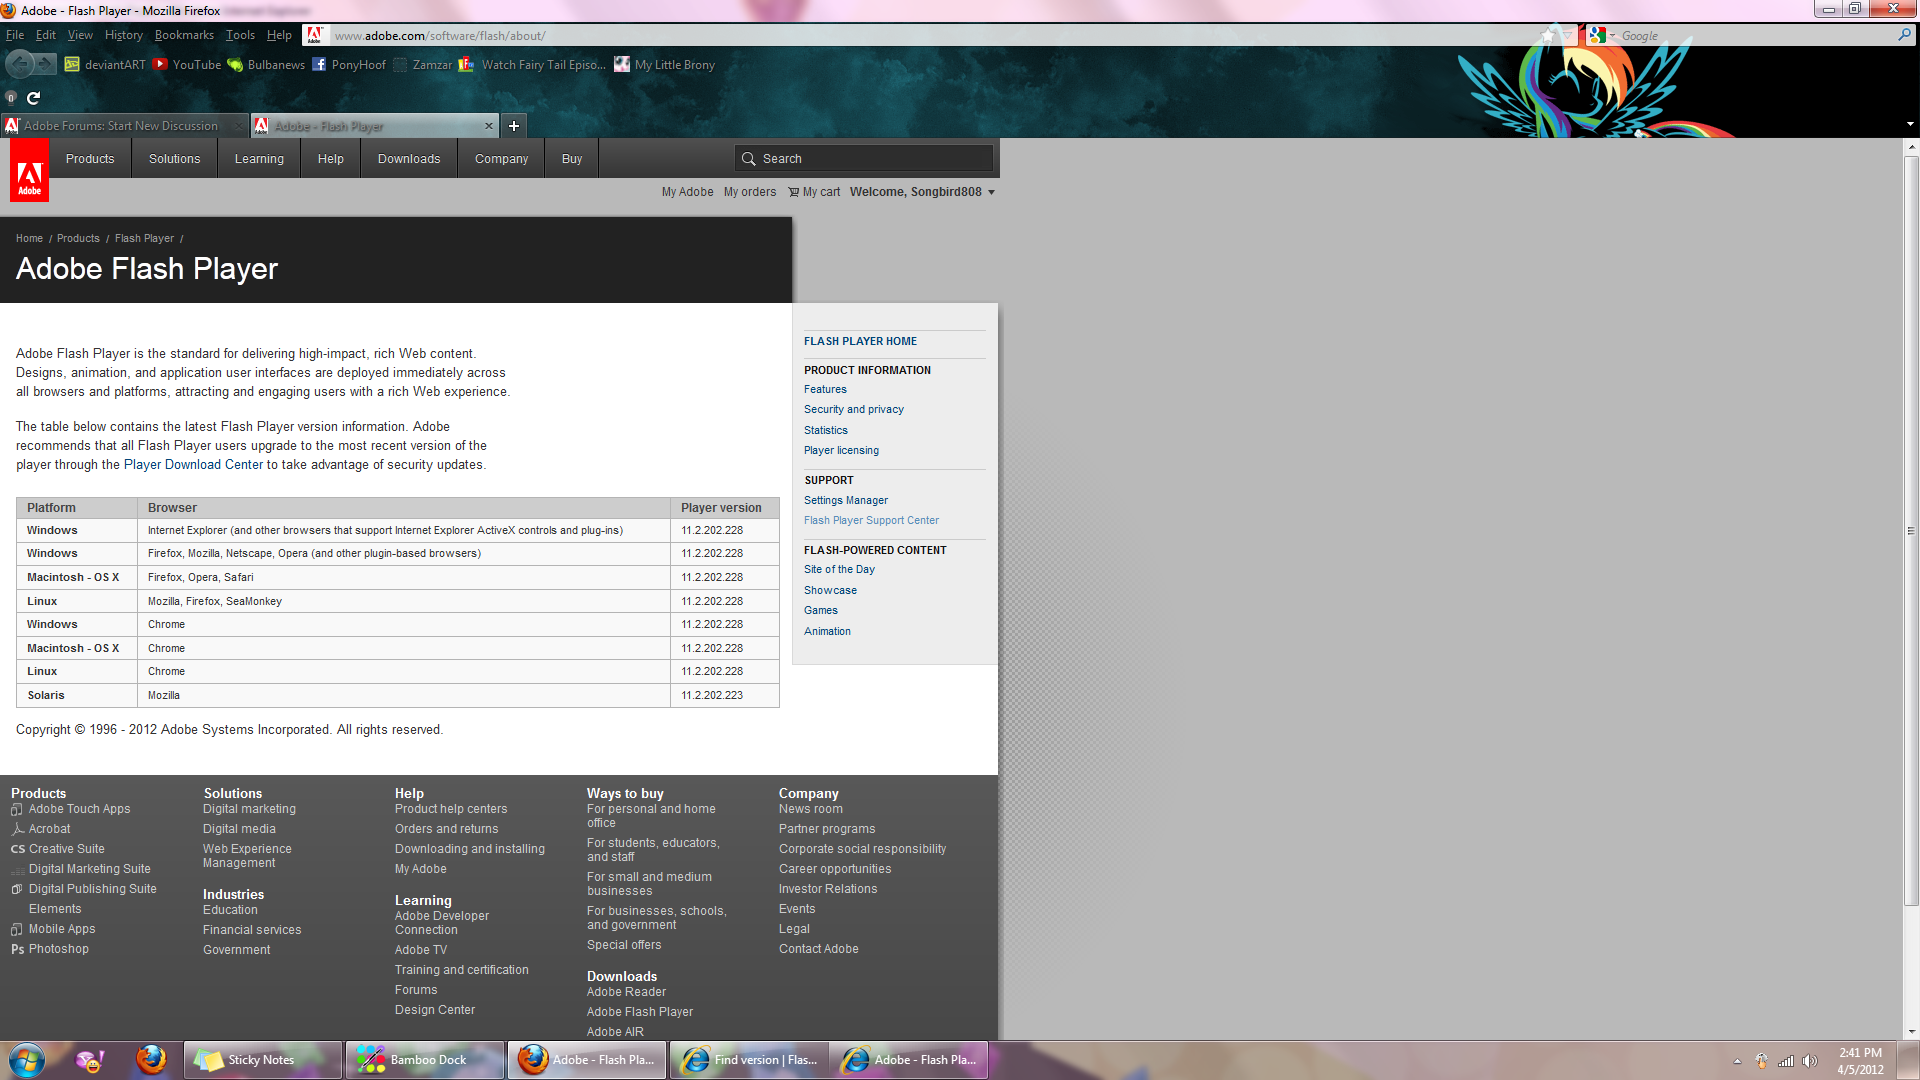The image size is (1920, 1080).
Task: Open the Security and privacy sidebar link
Action: [x=853, y=410]
